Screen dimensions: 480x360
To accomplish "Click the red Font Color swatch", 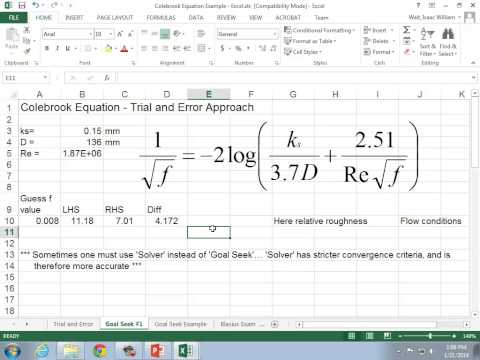I will pyautogui.click(x=124, y=49).
